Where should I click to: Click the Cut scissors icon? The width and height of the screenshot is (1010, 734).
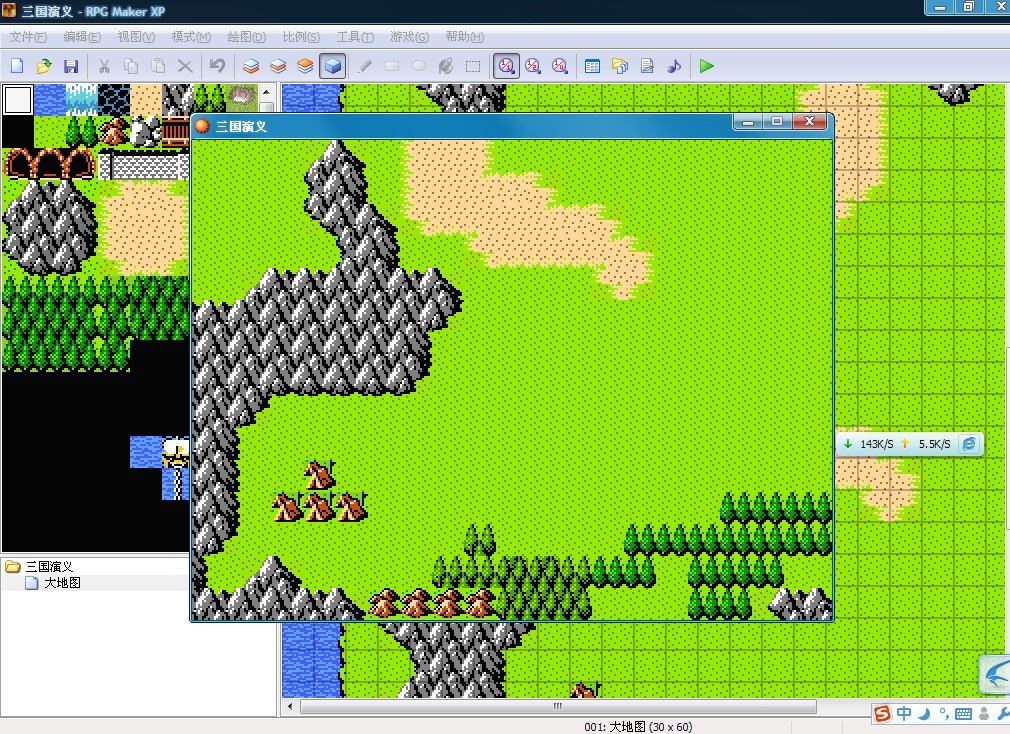[104, 66]
